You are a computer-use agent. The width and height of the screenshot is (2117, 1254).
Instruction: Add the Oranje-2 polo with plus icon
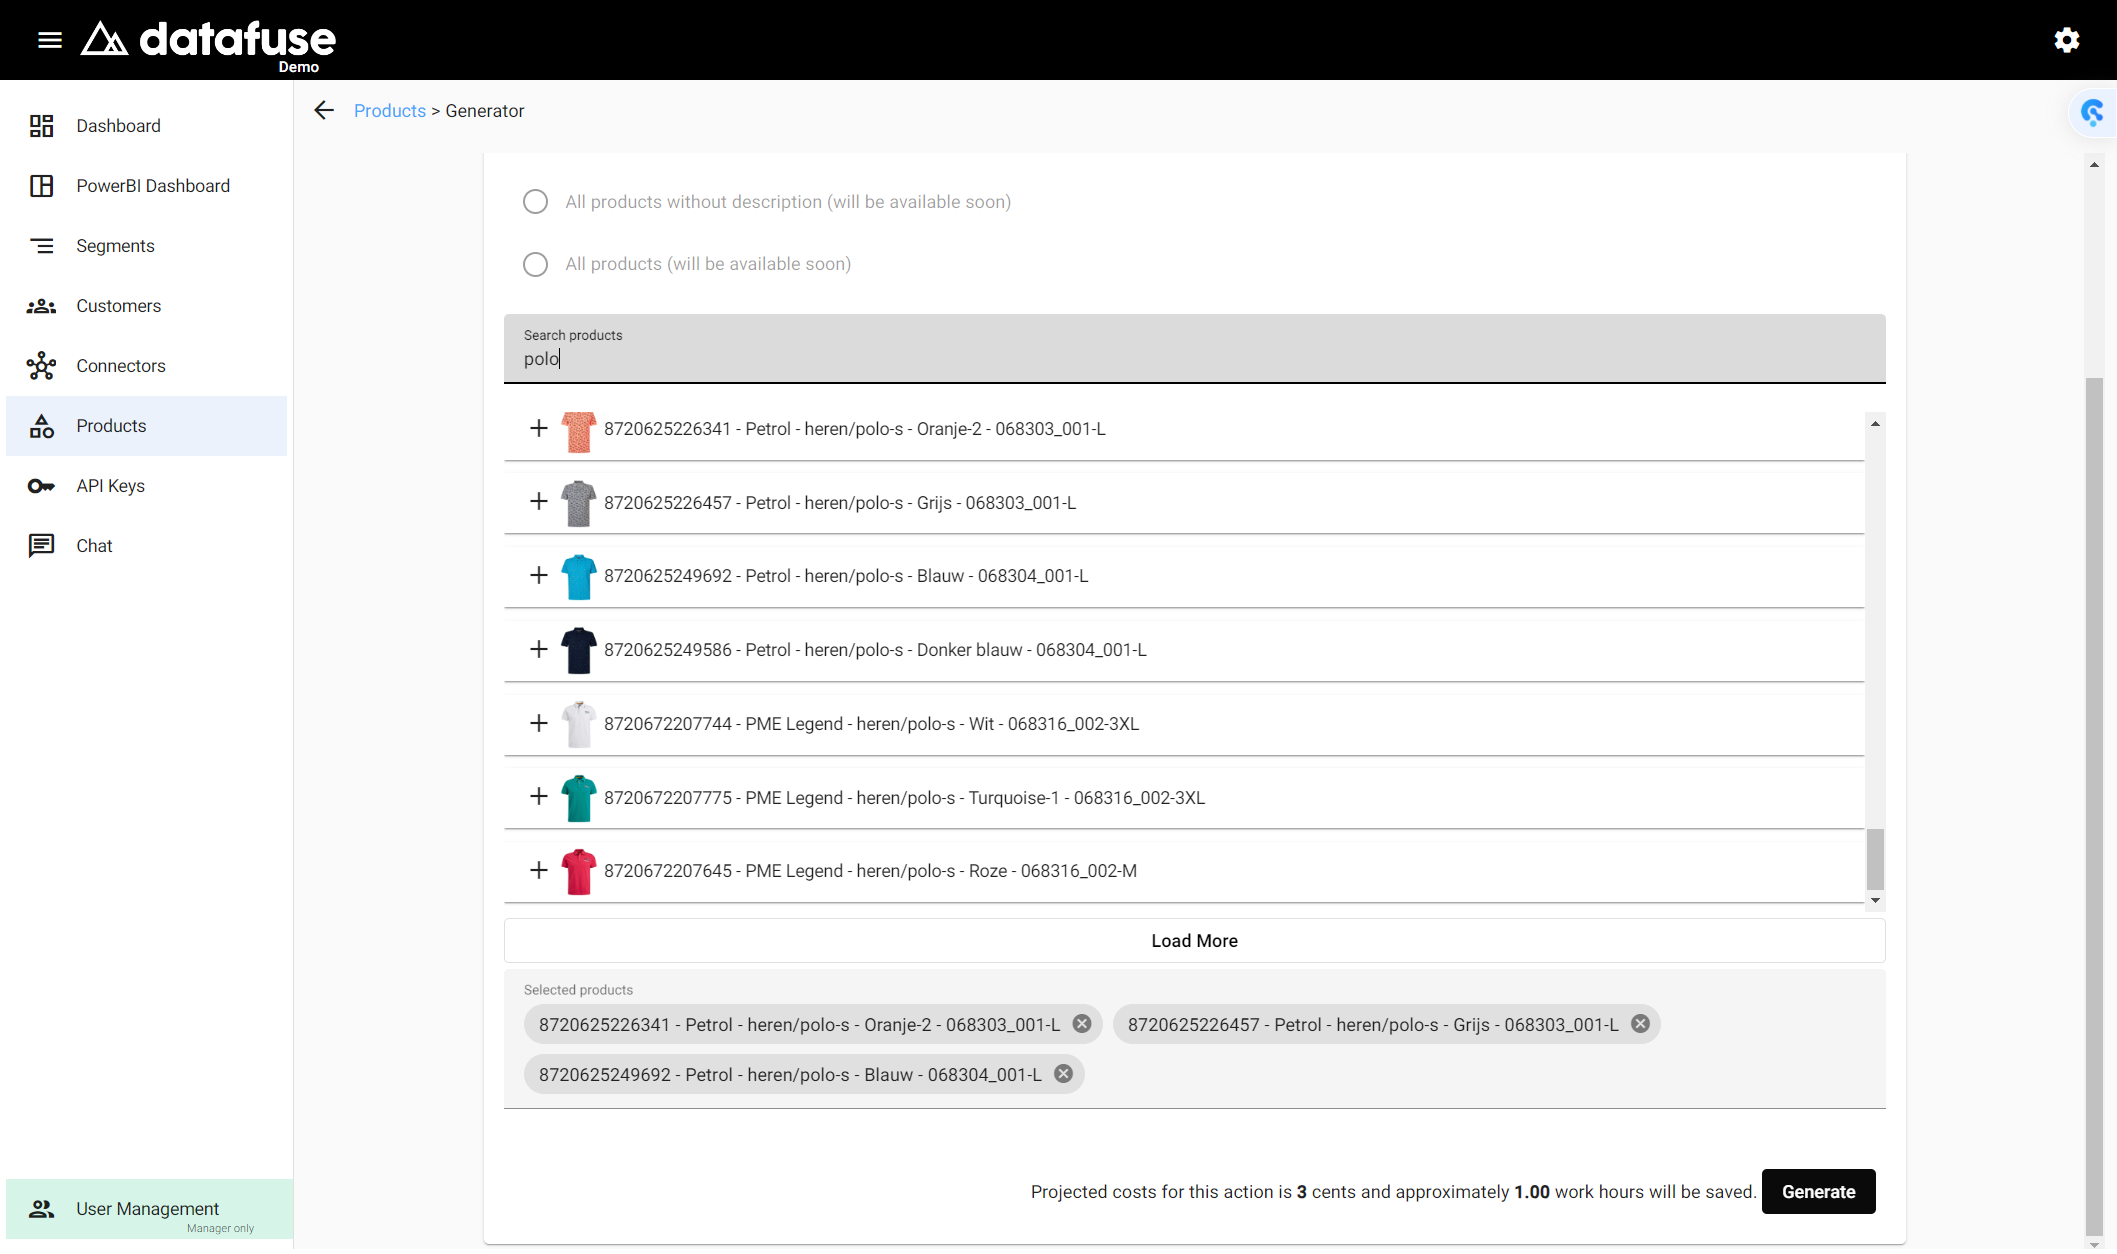click(539, 428)
